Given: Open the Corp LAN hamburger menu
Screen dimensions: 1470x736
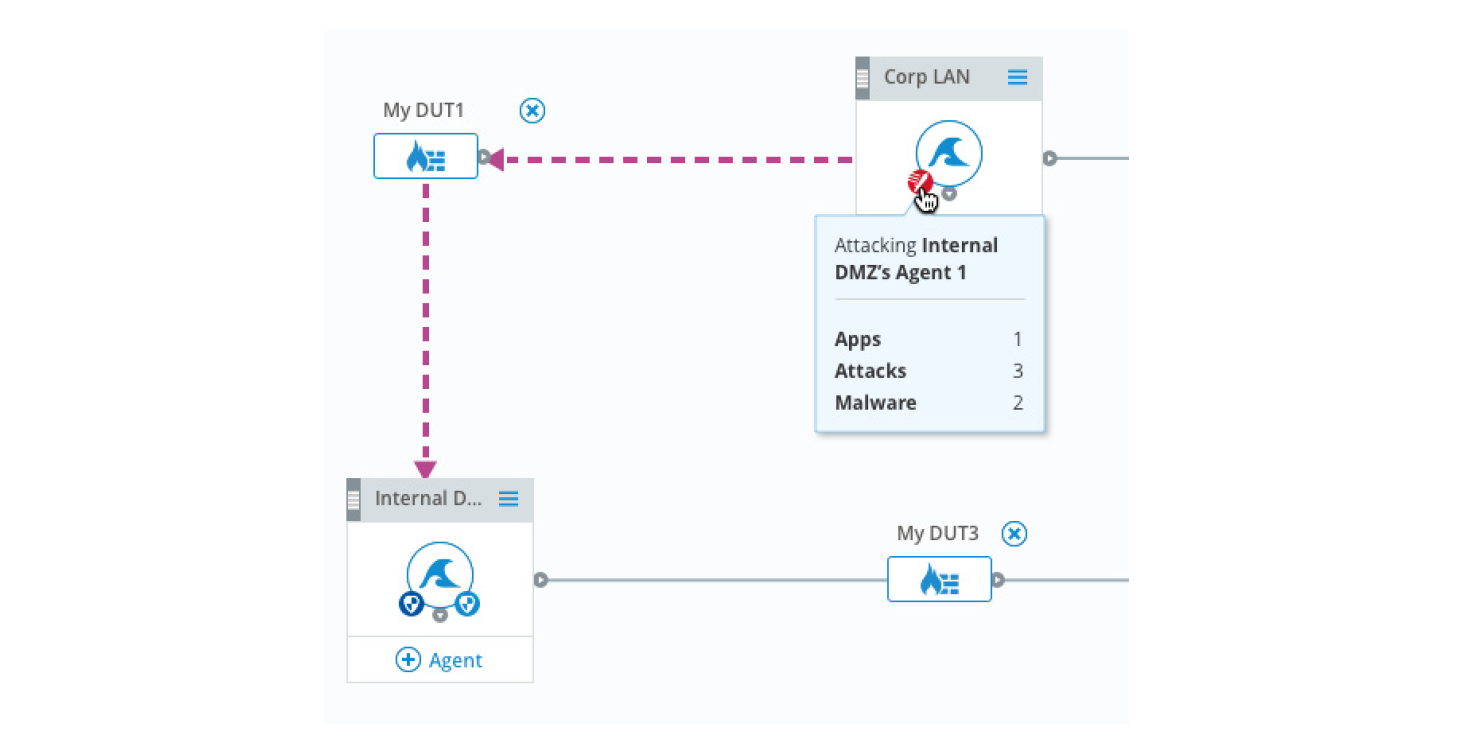Looking at the screenshot, I should pos(1017,77).
